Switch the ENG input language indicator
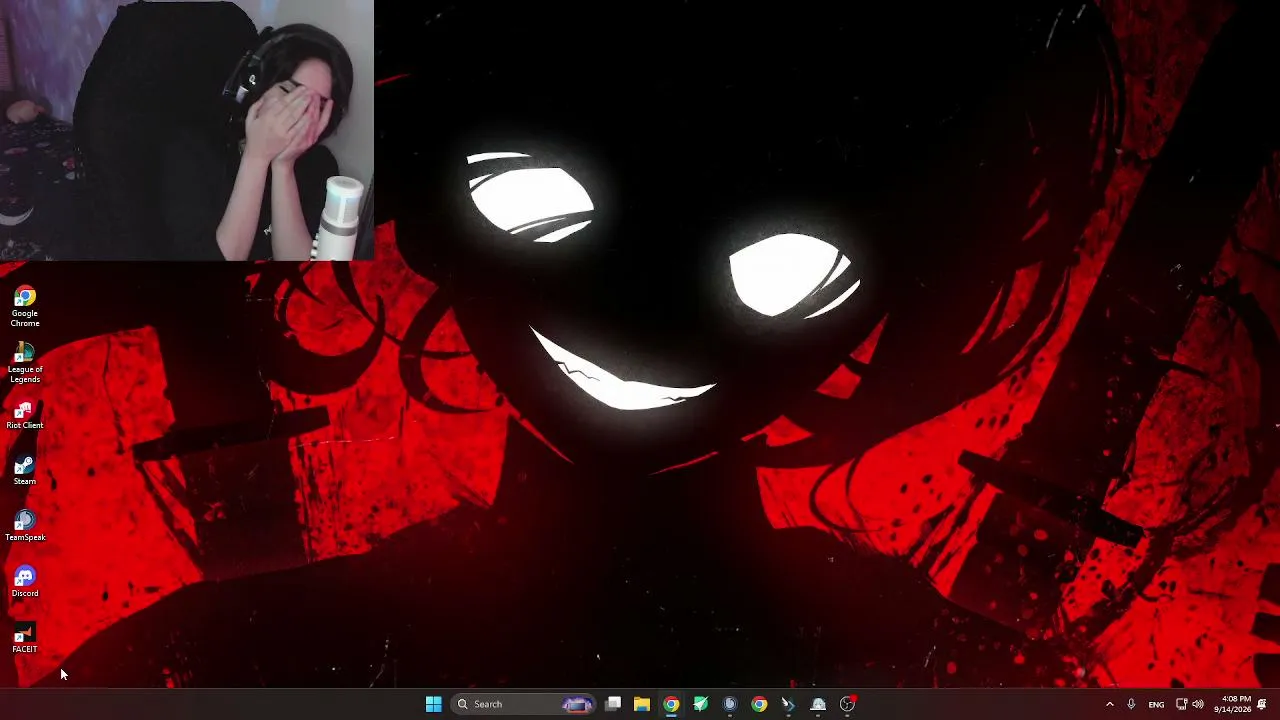 coord(1156,704)
